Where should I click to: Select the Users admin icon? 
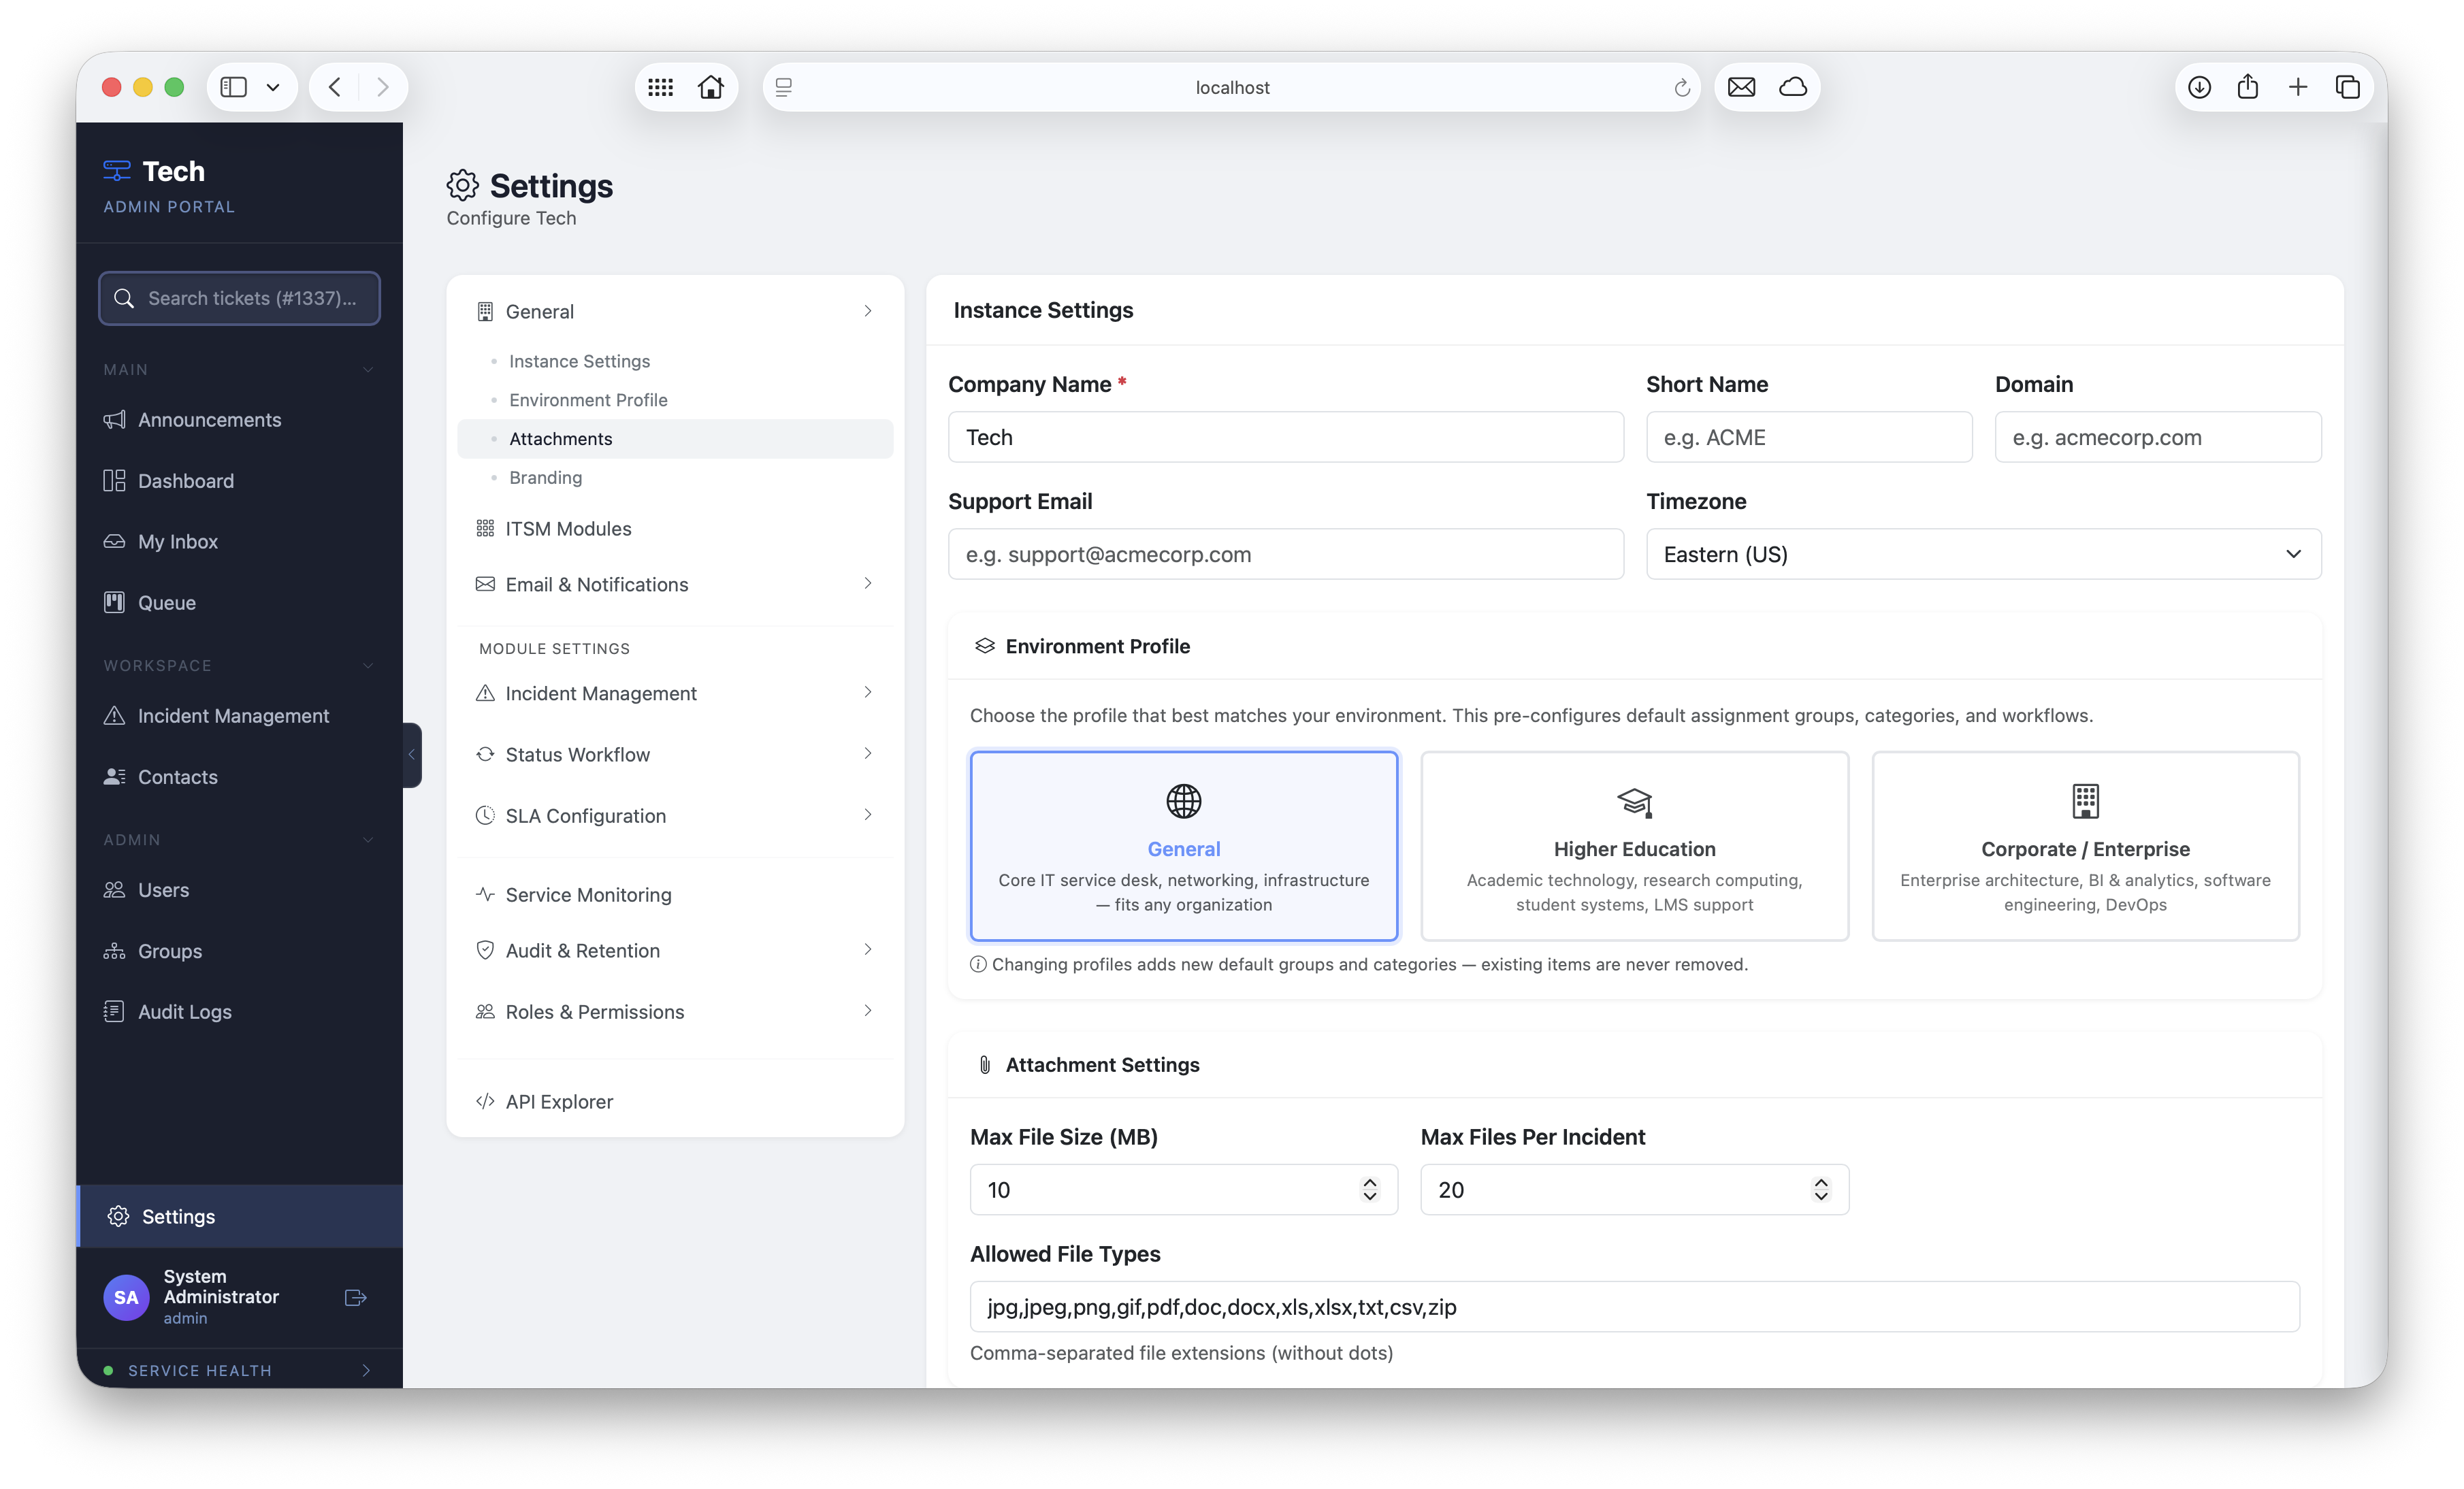115,889
